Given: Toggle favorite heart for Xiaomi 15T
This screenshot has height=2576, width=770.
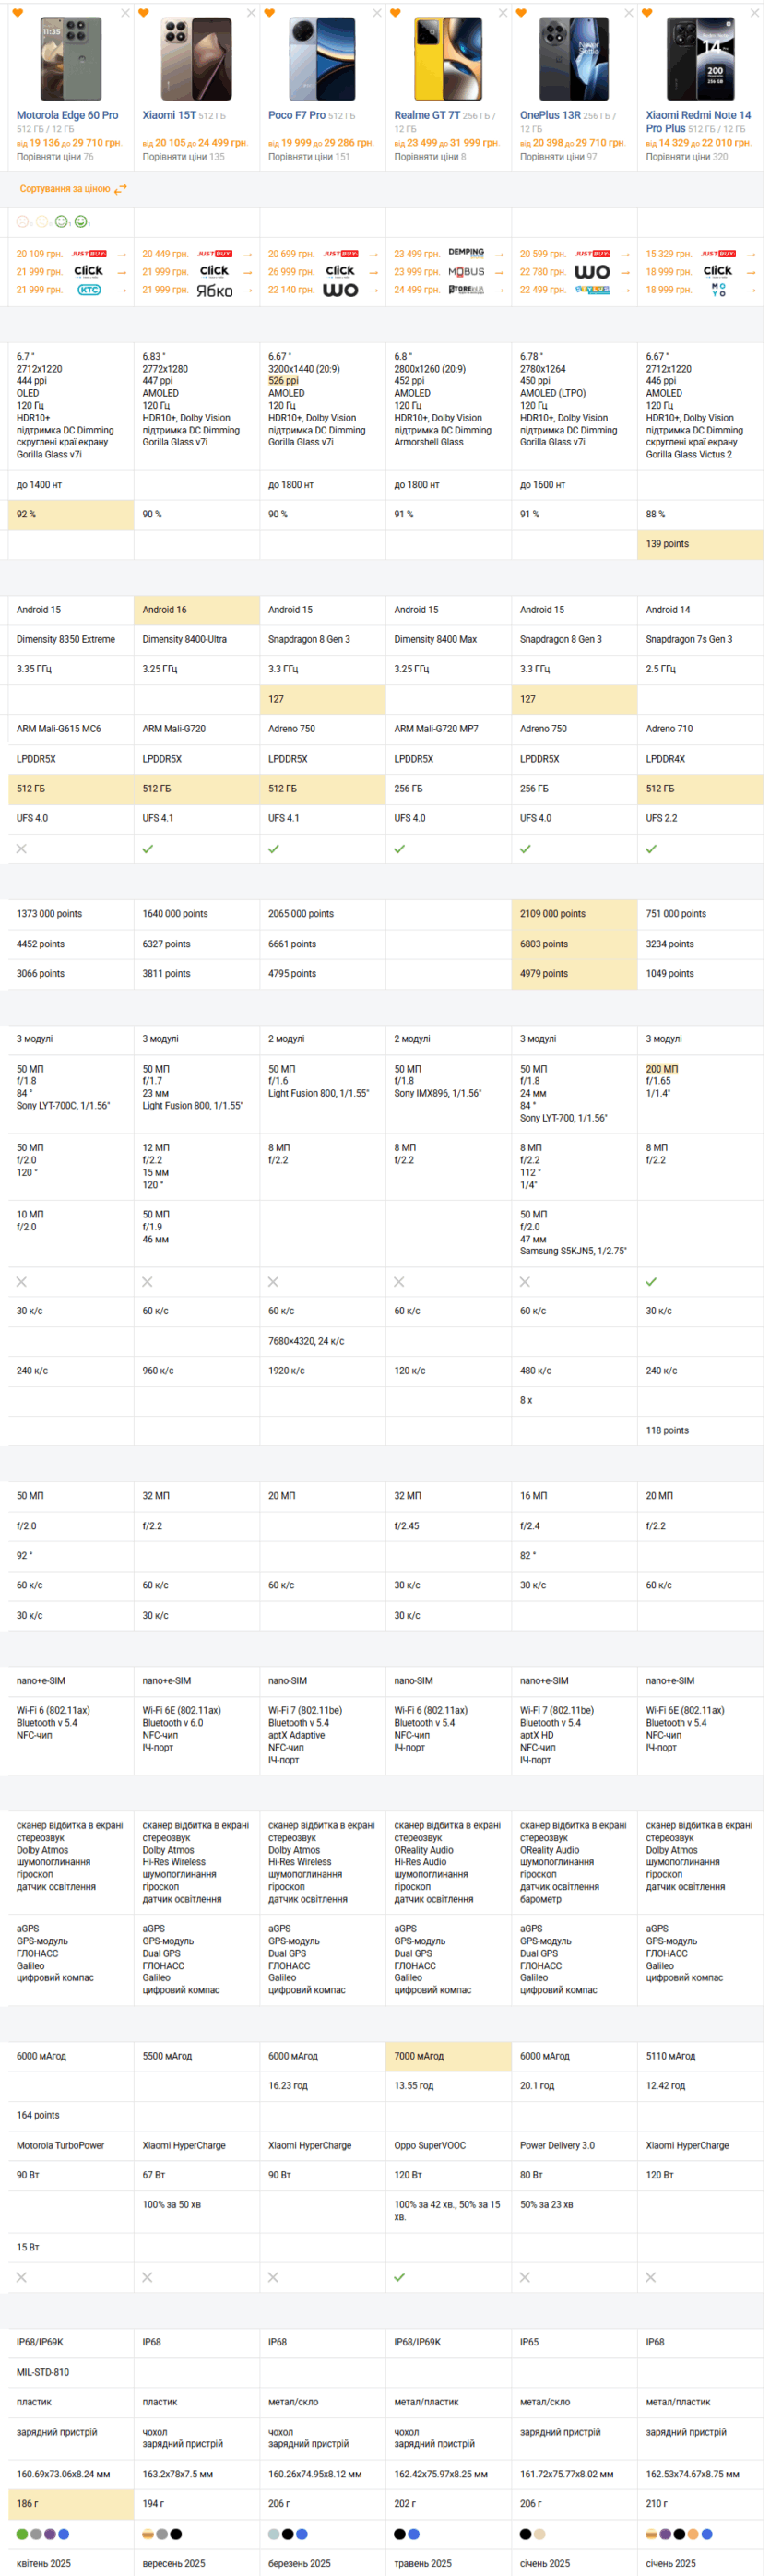Looking at the screenshot, I should [144, 13].
